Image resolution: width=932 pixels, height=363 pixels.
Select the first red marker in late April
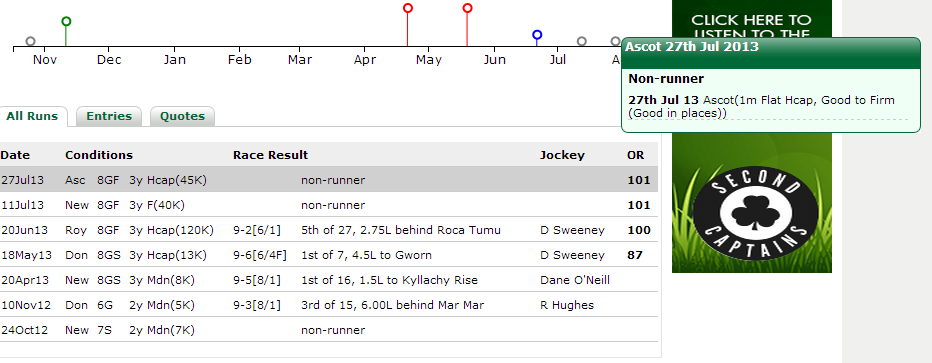pos(408,8)
